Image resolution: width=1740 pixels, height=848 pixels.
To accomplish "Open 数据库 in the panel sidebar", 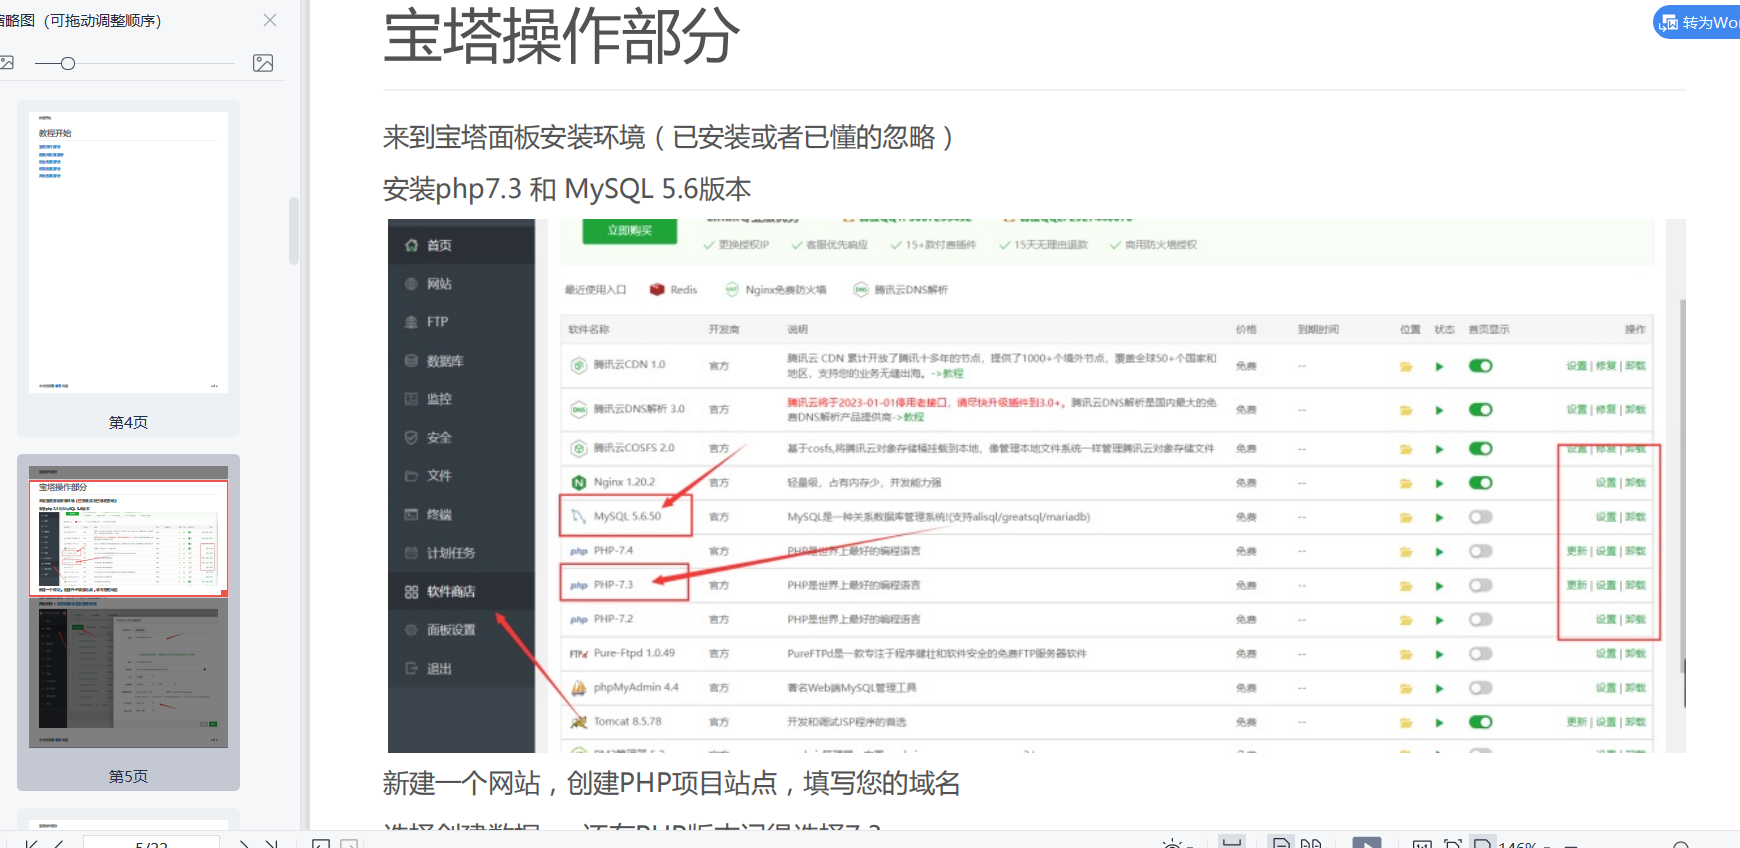I will (444, 361).
